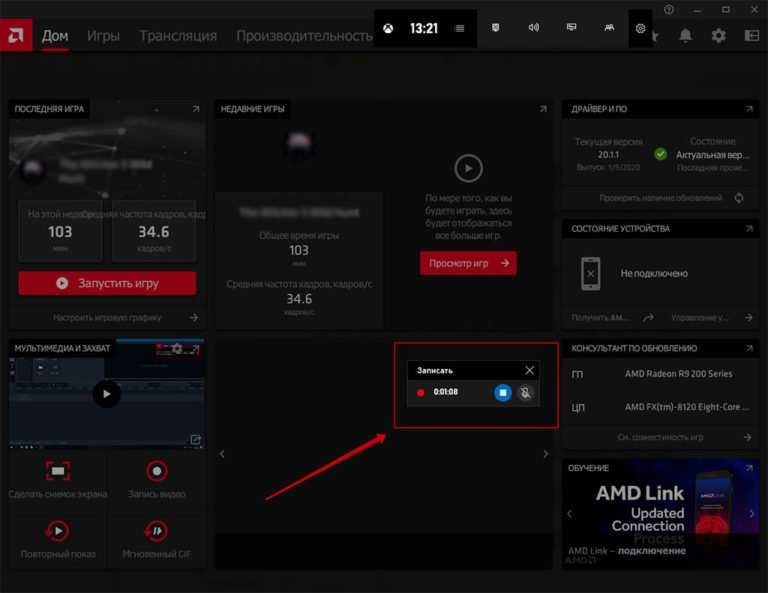This screenshot has width=768, height=593.
Task: Expand the Консультант по обновлению panel
Action: pos(749,348)
